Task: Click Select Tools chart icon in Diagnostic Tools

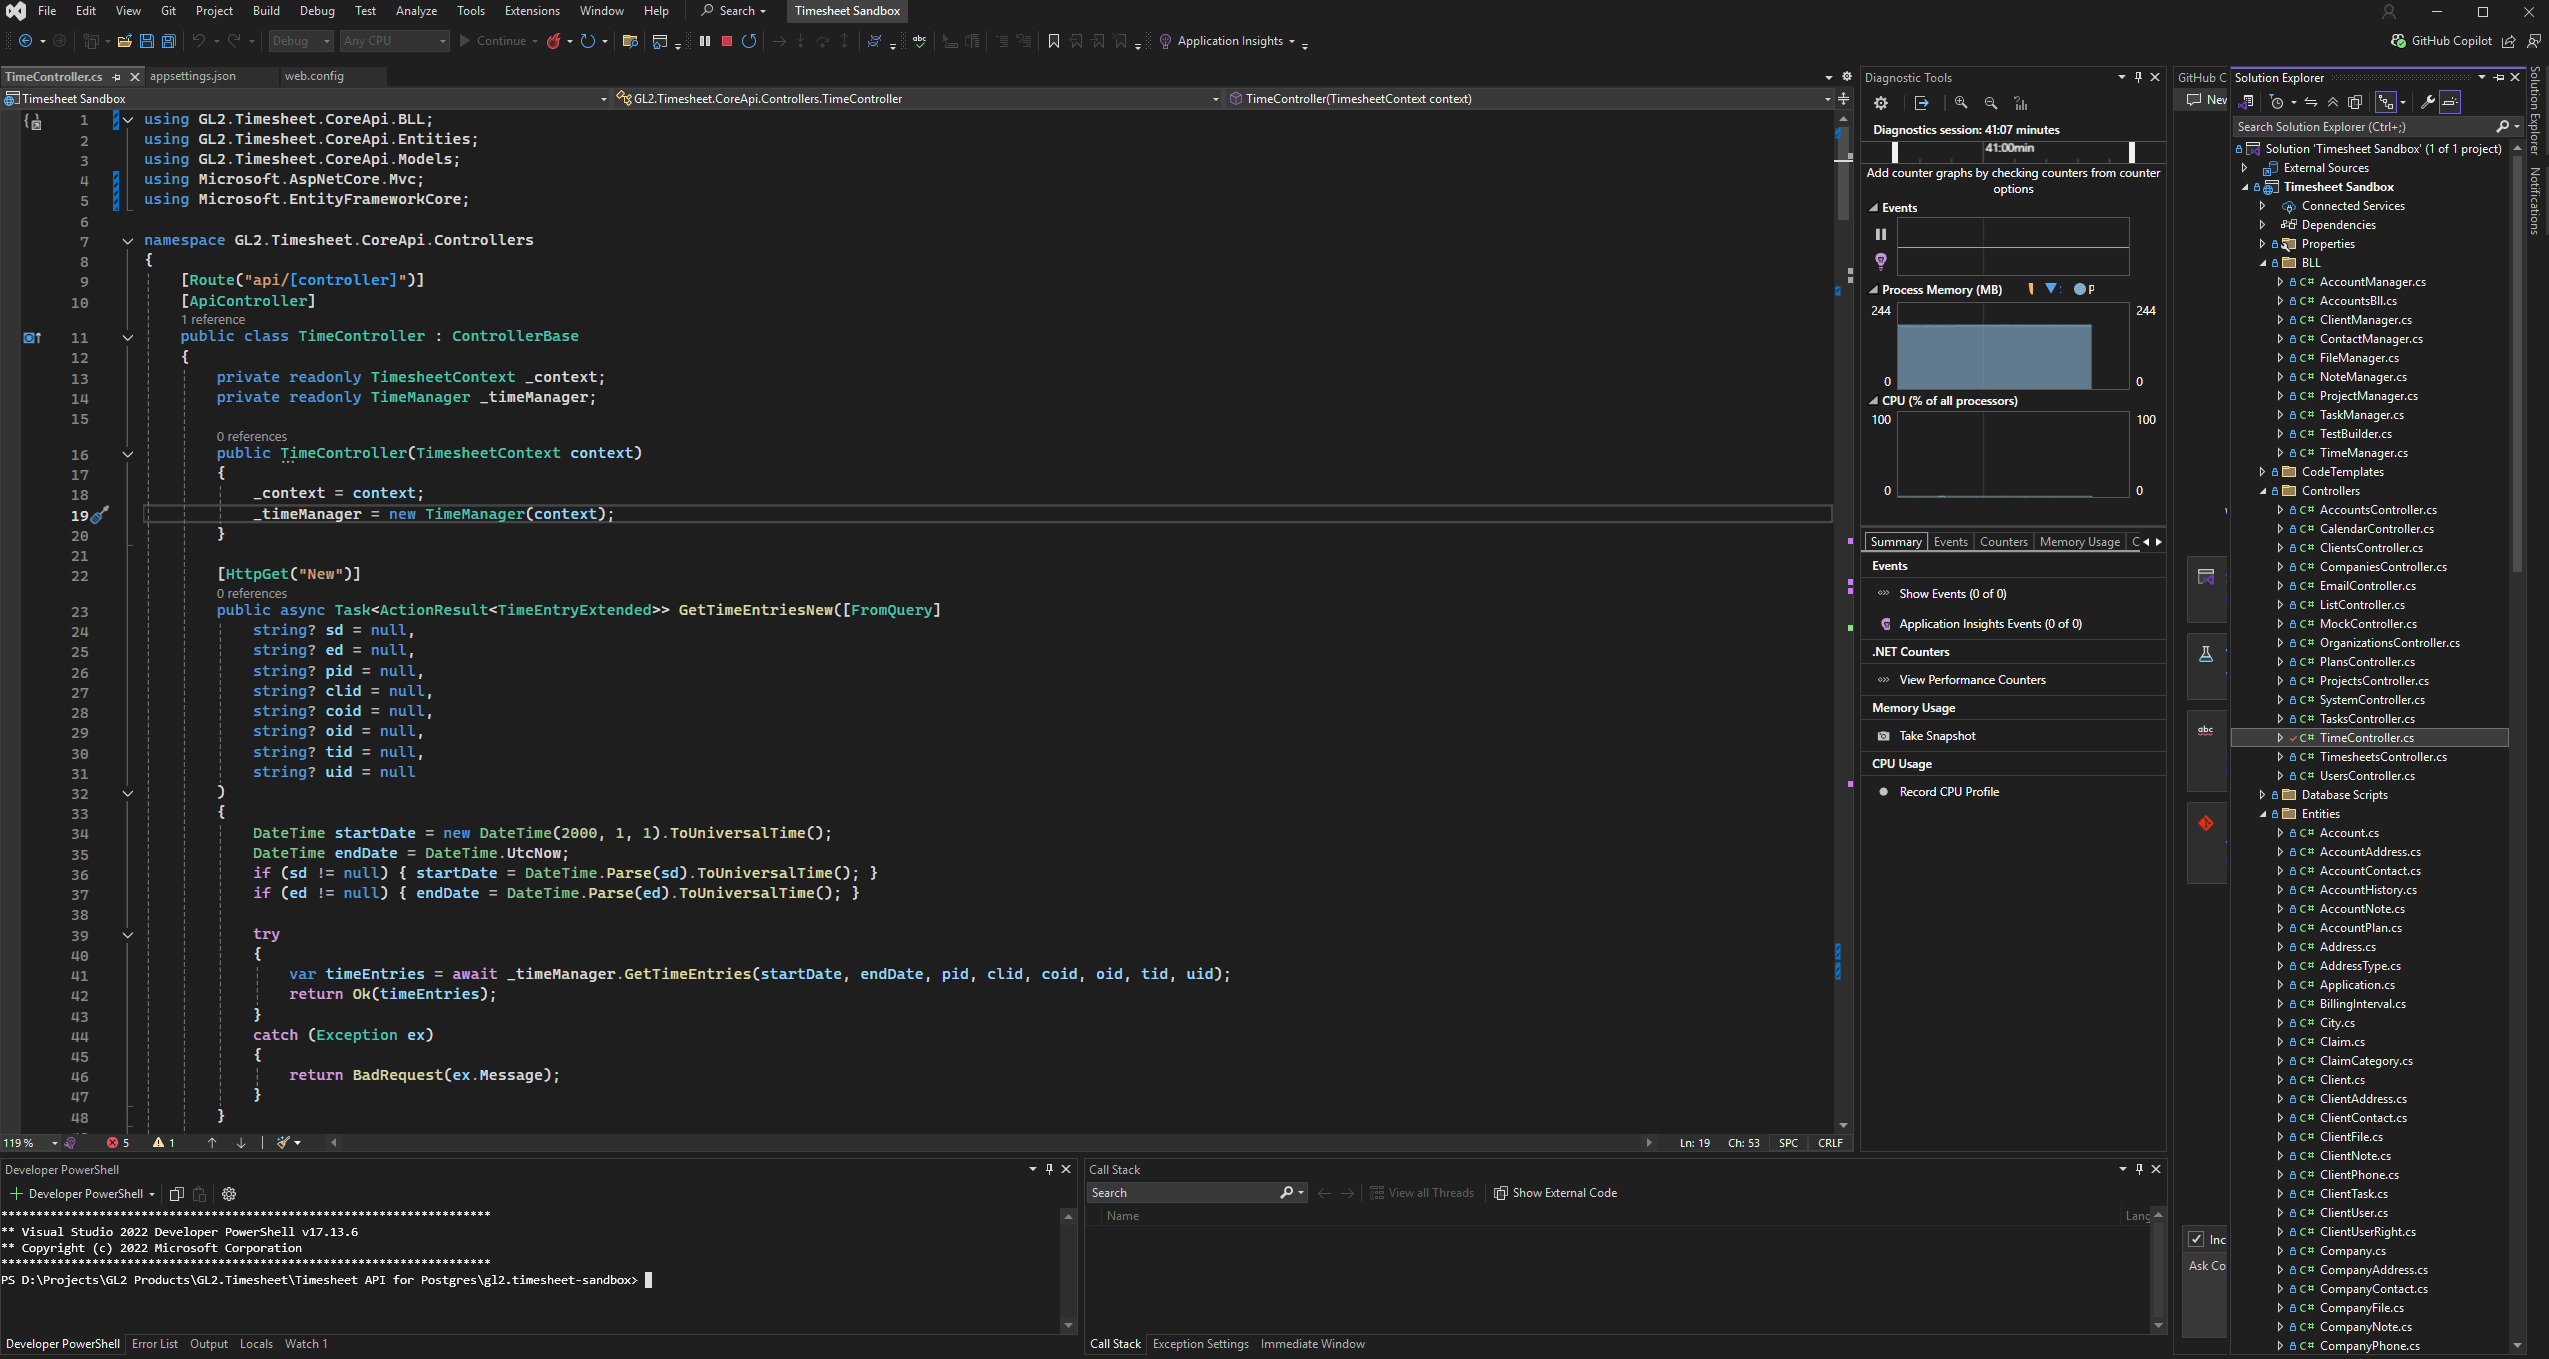Action: (x=2021, y=103)
